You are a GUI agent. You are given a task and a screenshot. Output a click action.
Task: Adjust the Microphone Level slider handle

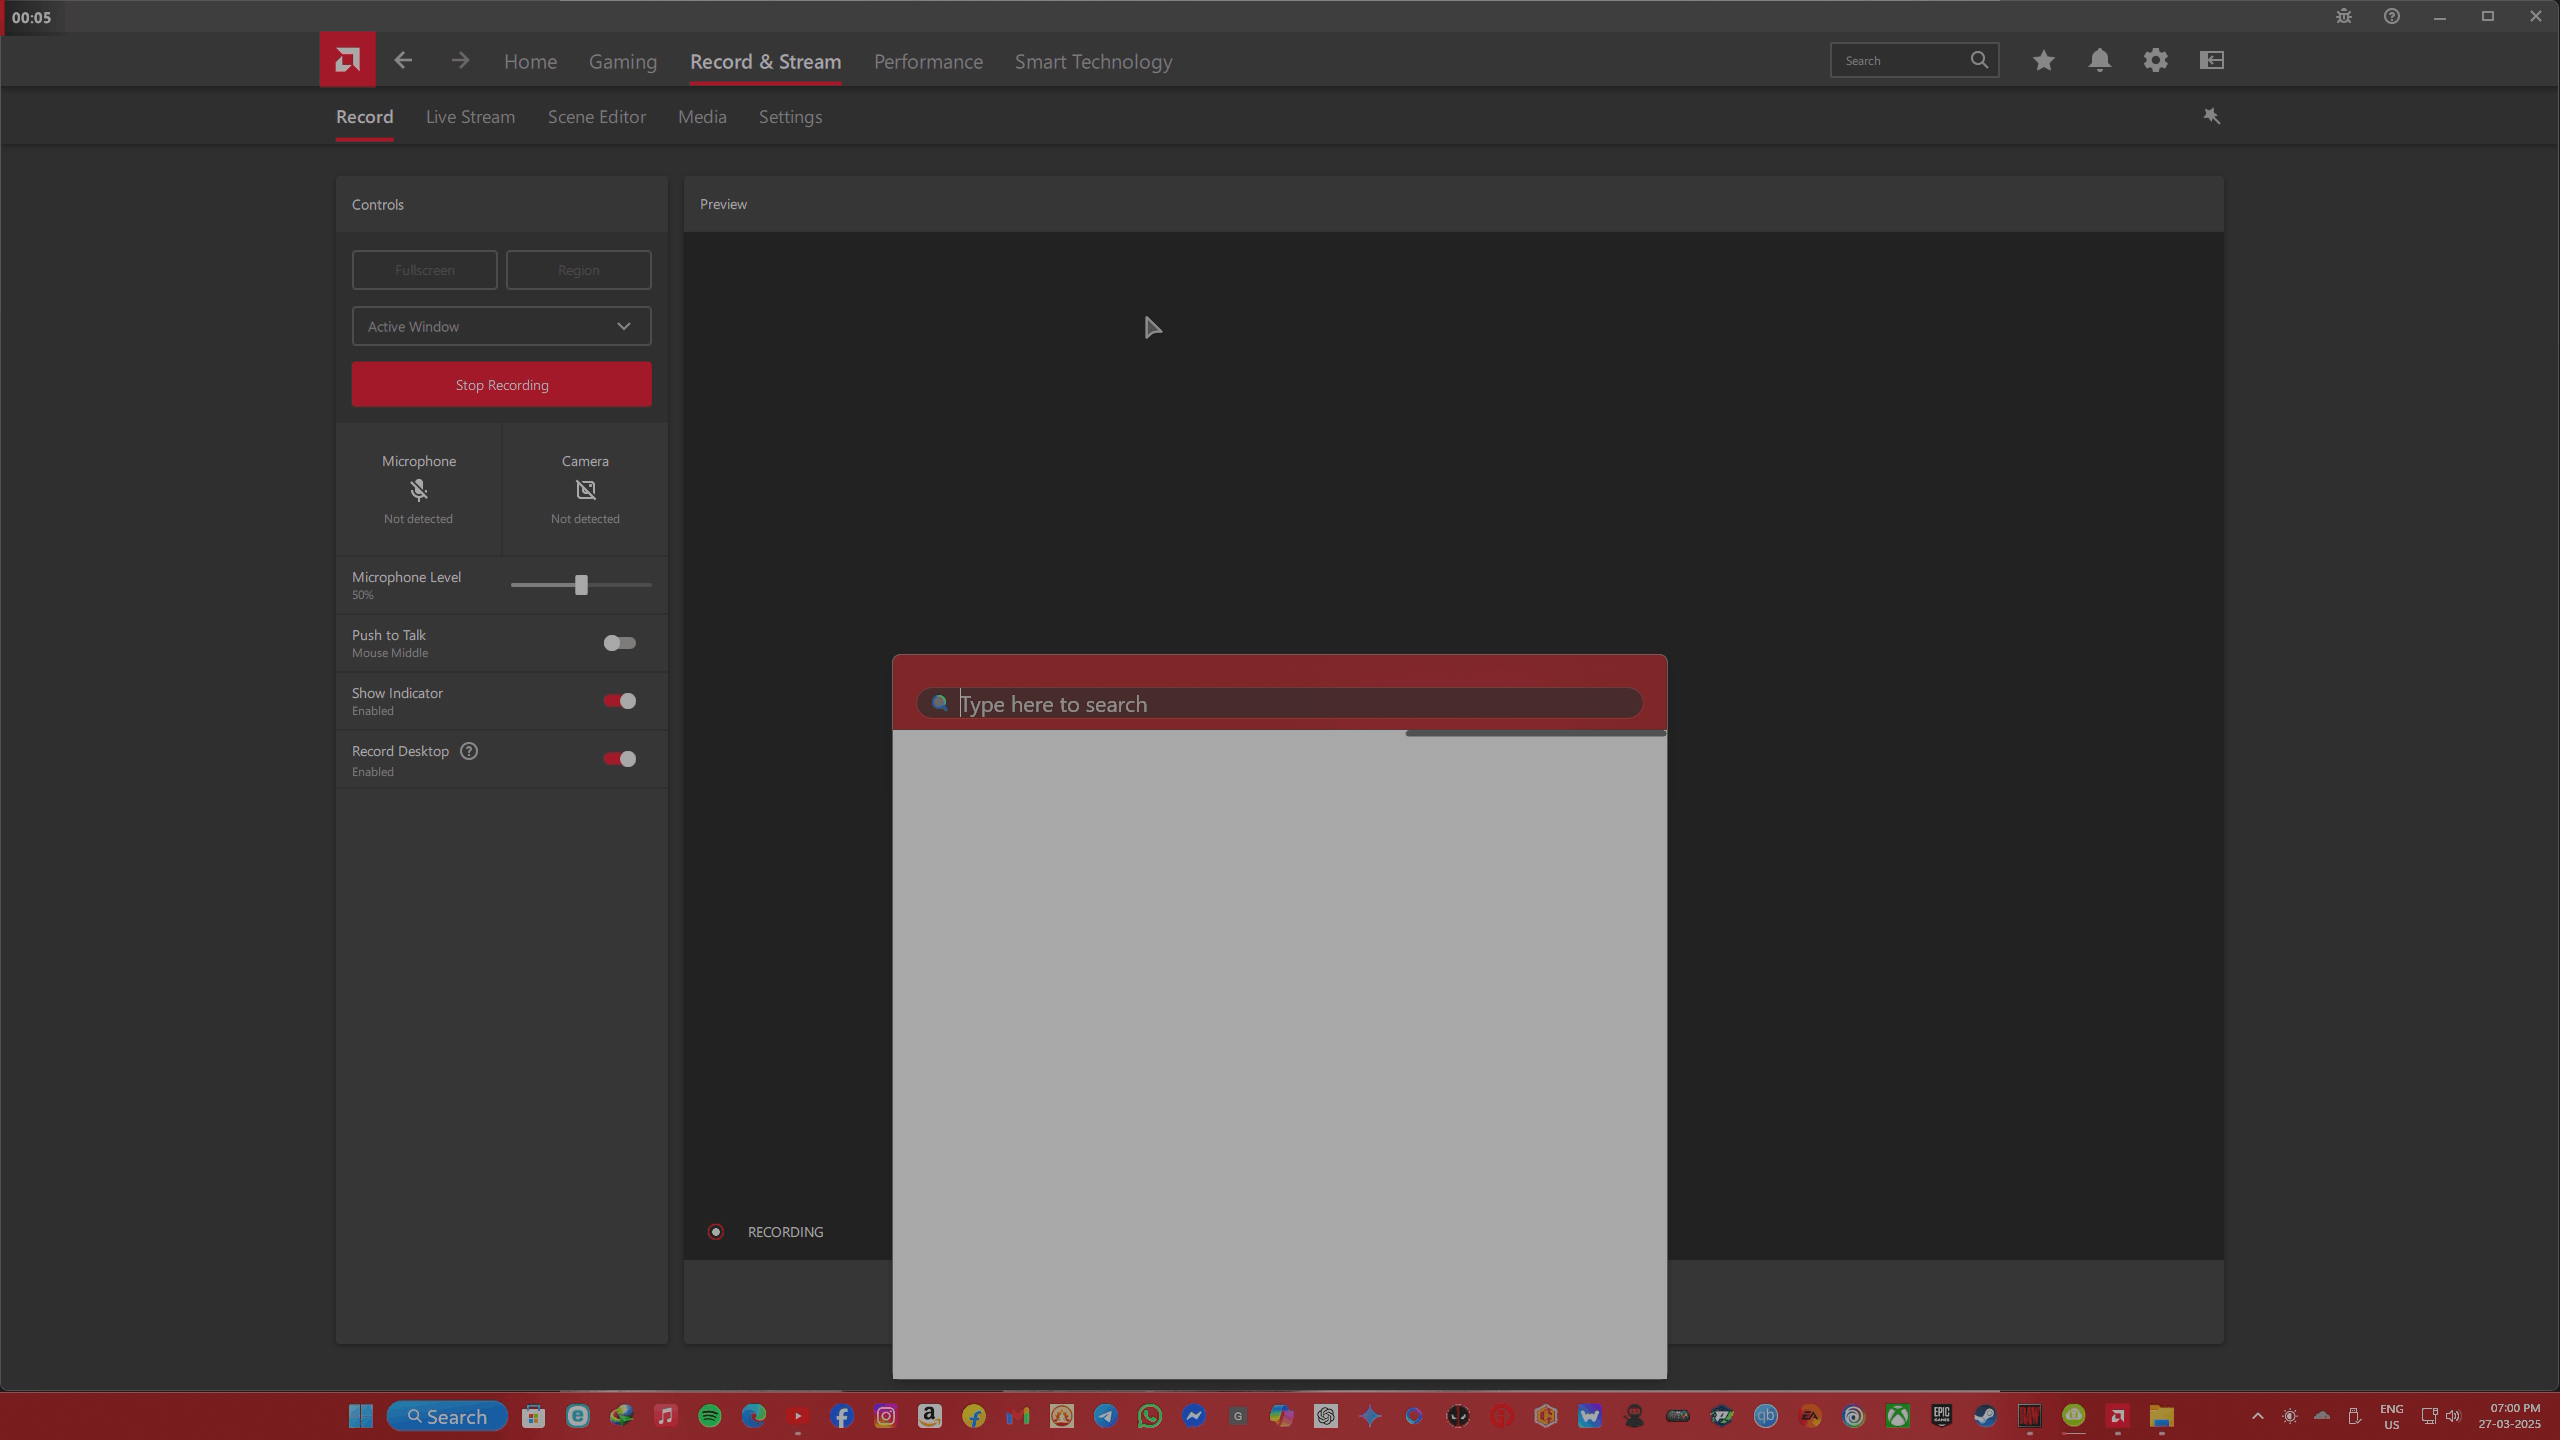coord(581,585)
